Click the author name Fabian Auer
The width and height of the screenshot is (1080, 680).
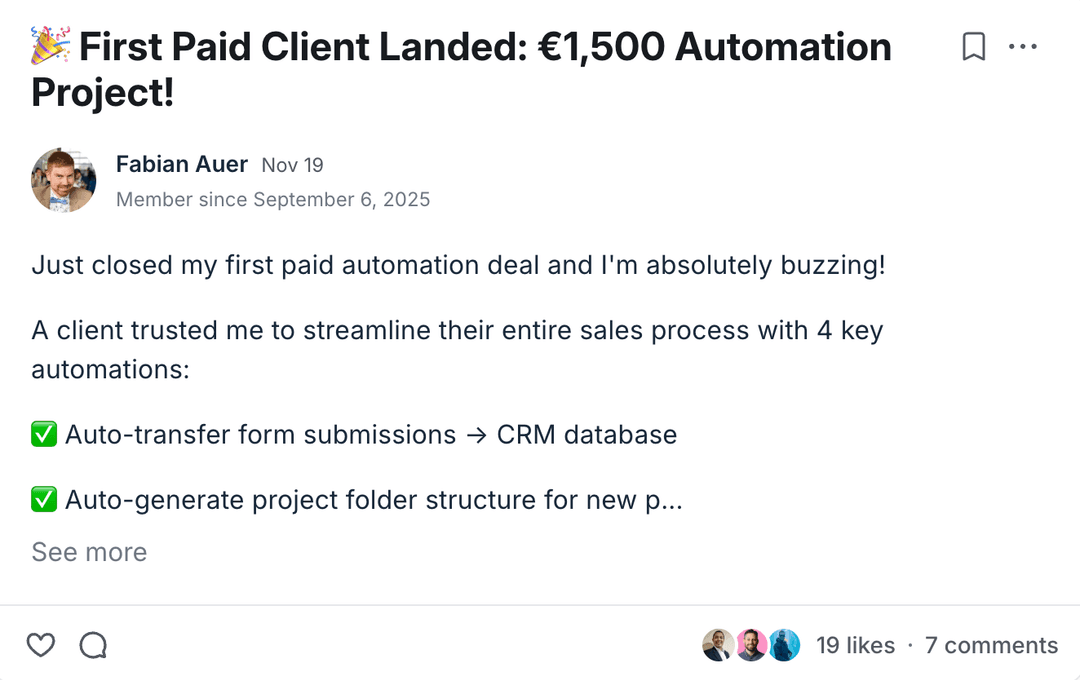(x=182, y=164)
